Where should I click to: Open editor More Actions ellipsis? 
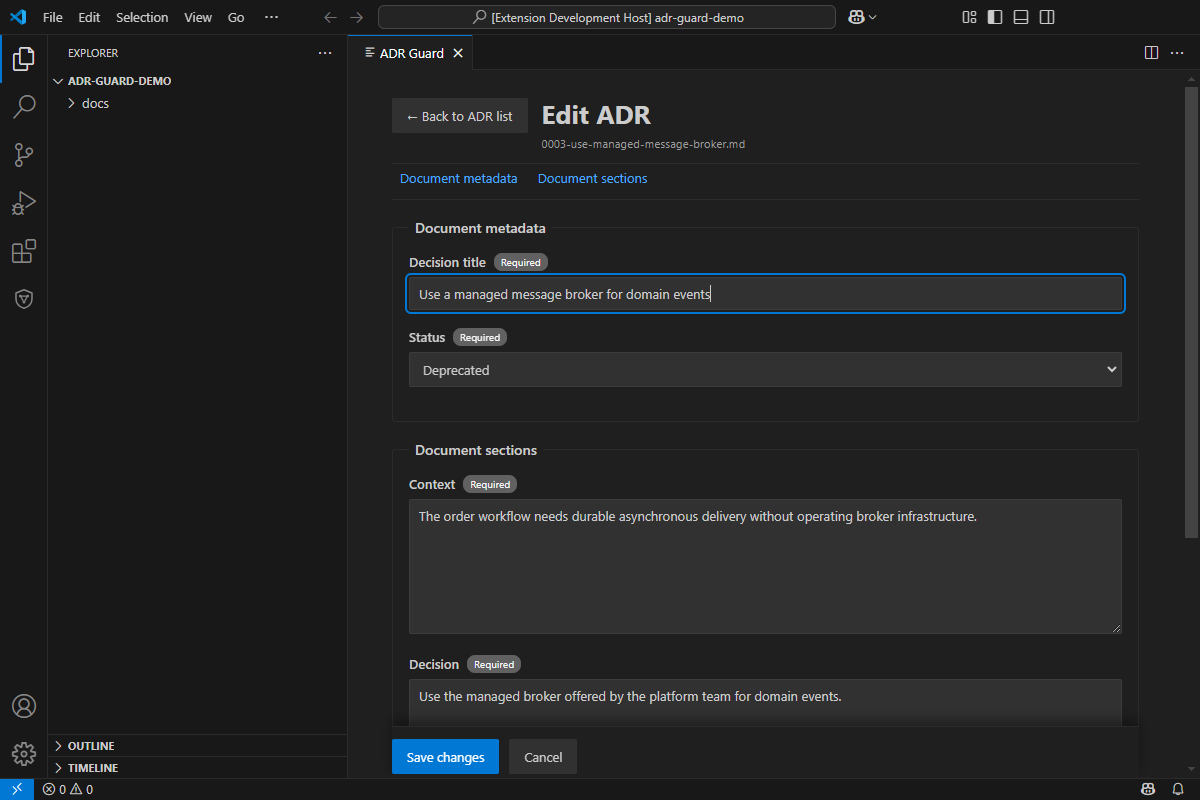(1177, 52)
